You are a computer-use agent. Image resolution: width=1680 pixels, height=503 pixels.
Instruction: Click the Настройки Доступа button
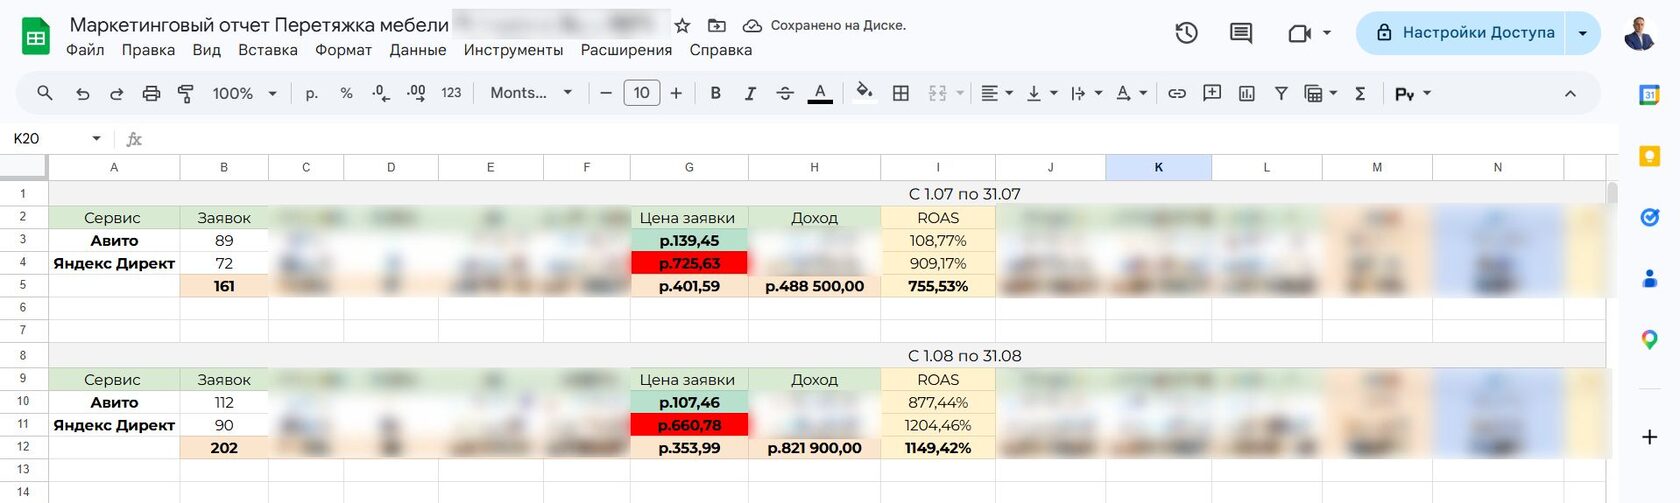click(x=1461, y=33)
